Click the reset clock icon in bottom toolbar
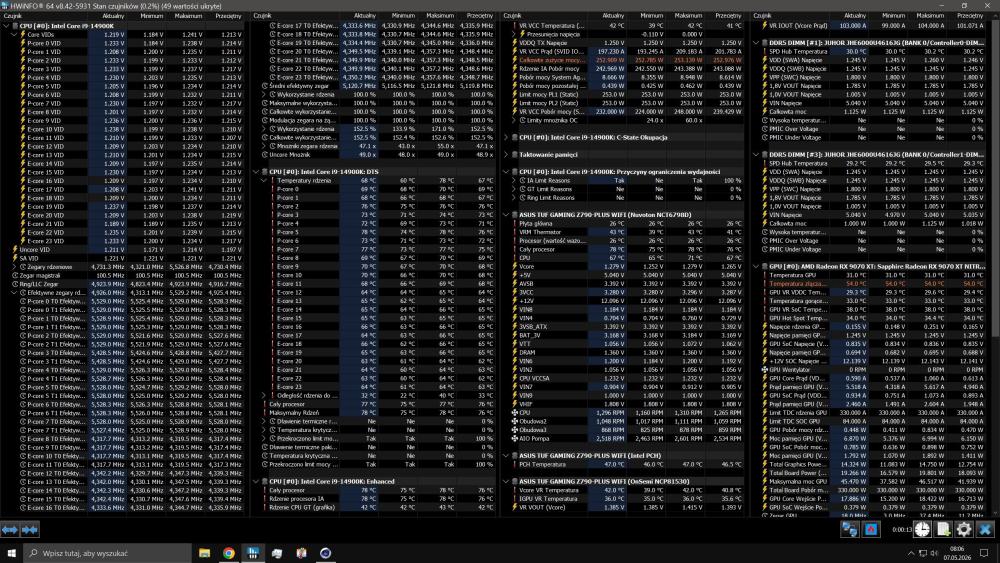The image size is (1000, 563). pos(922,529)
